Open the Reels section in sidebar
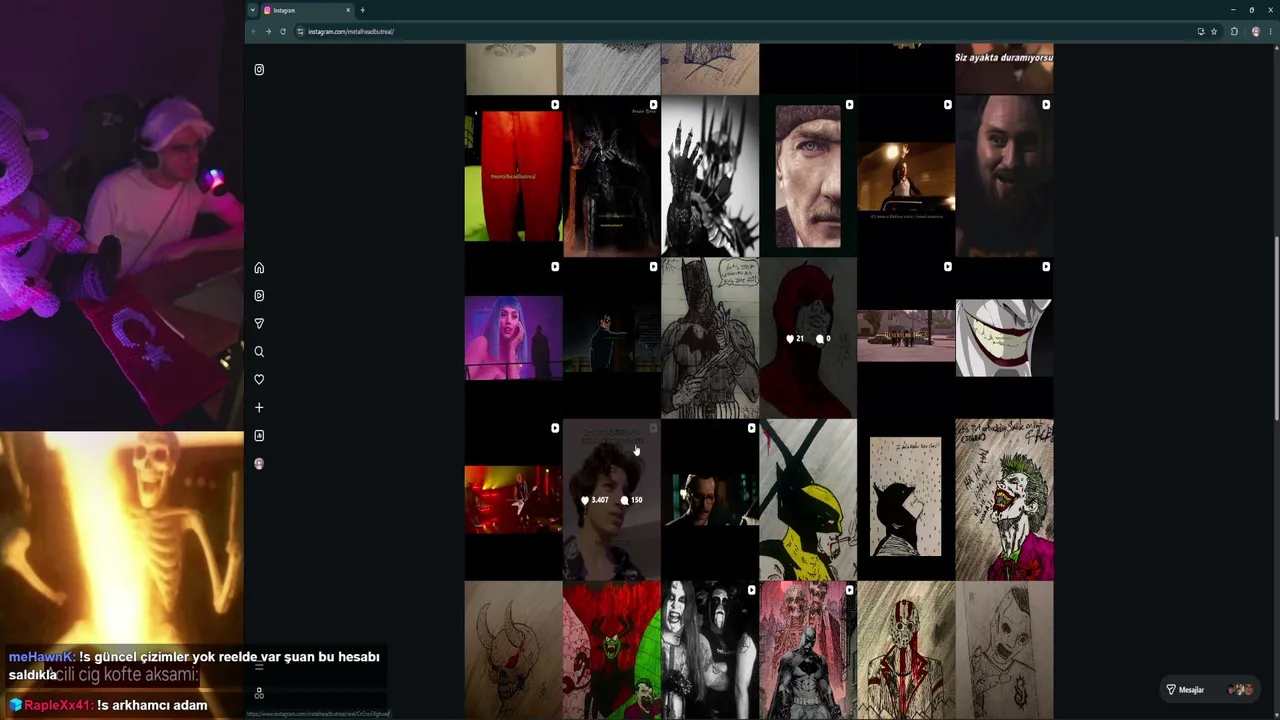Image resolution: width=1280 pixels, height=720 pixels. (x=259, y=296)
